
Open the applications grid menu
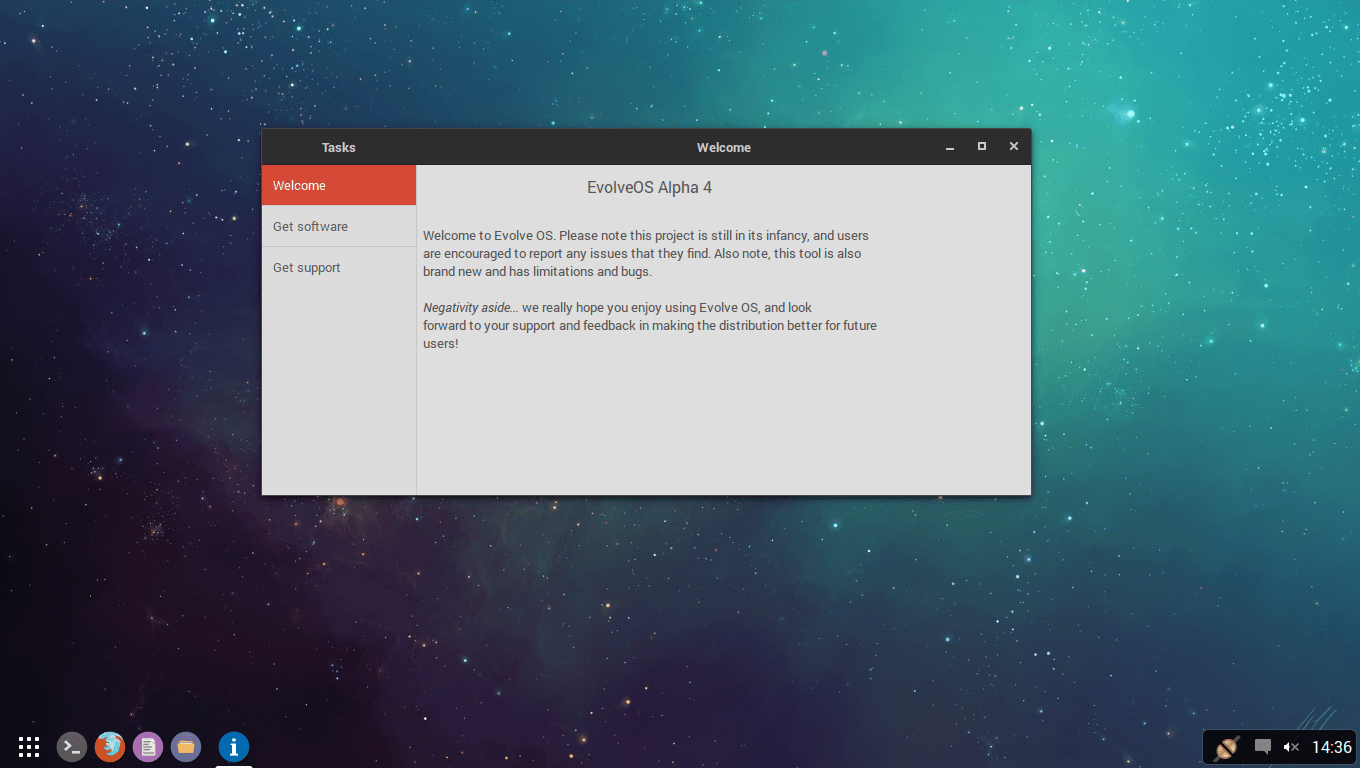pyautogui.click(x=29, y=746)
